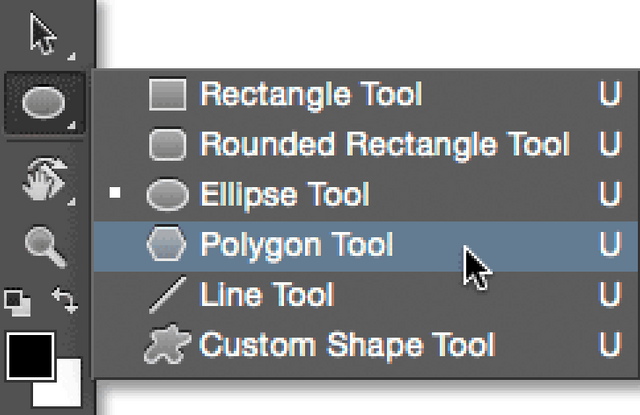640x415 pixels.
Task: Click the rectangle icon in flyout menu
Action: (x=168, y=95)
